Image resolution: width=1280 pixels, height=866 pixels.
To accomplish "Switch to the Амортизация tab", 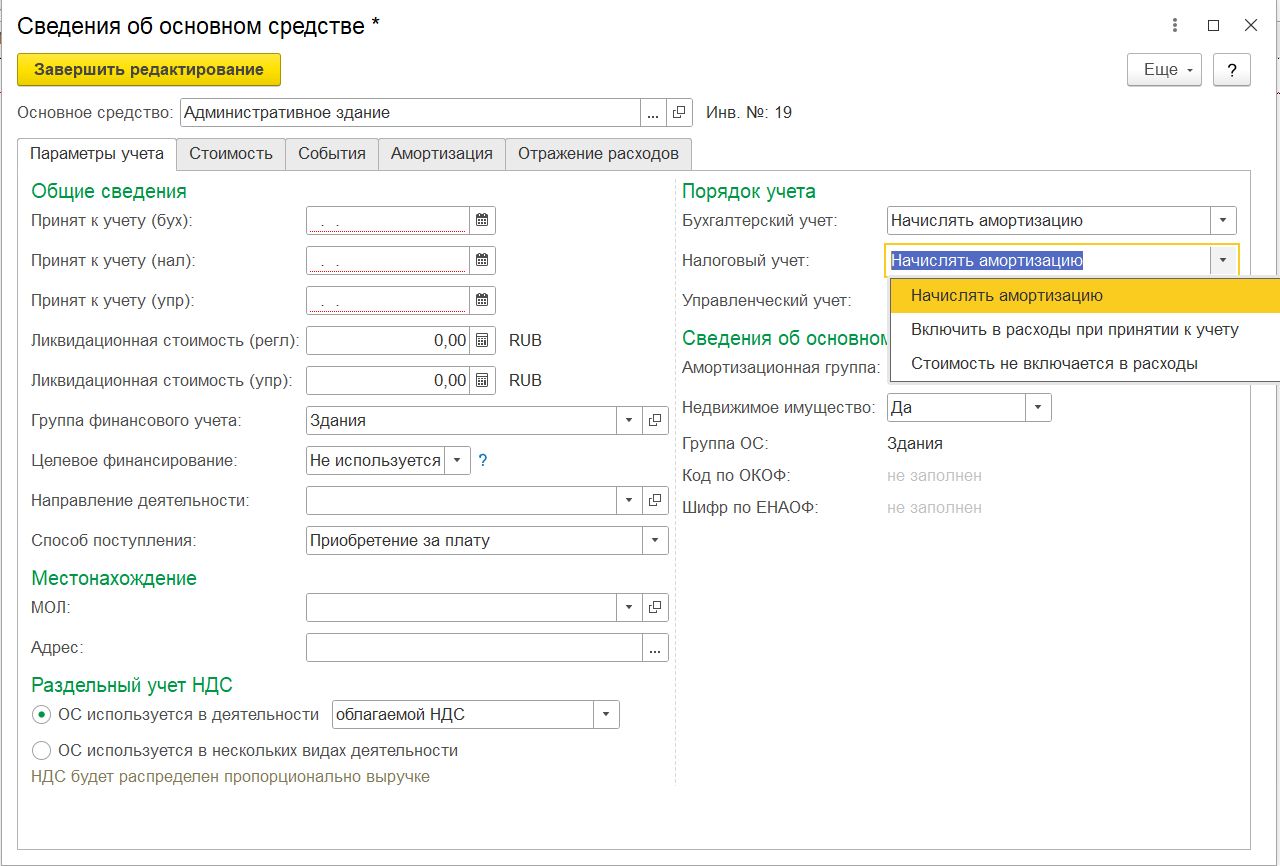I will click(x=441, y=154).
